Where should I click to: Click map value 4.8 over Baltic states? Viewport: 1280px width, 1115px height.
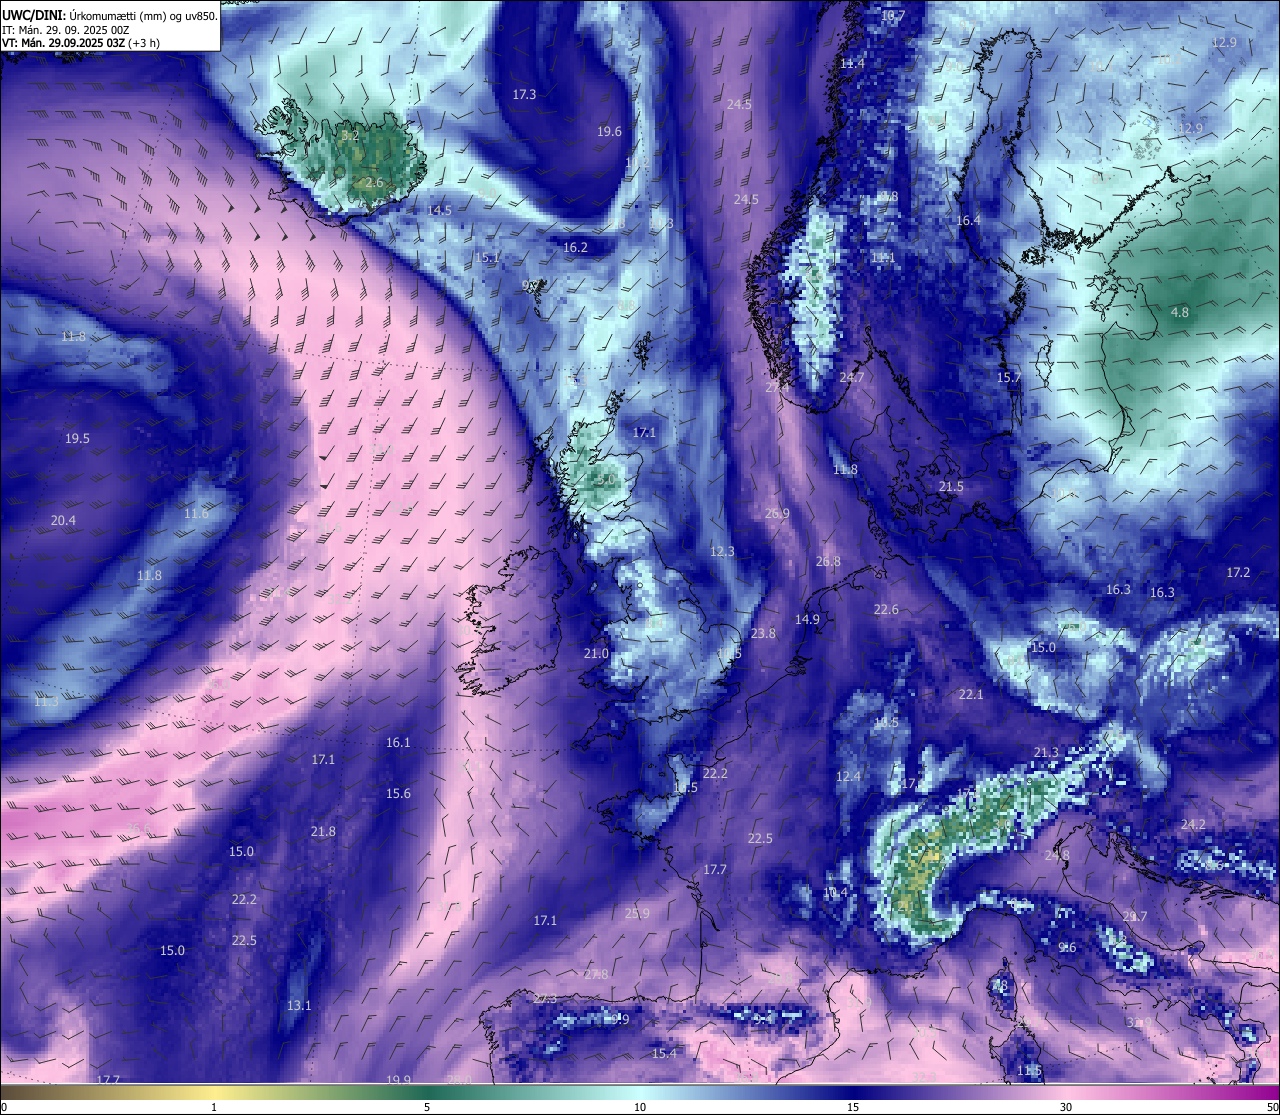coord(1180,312)
